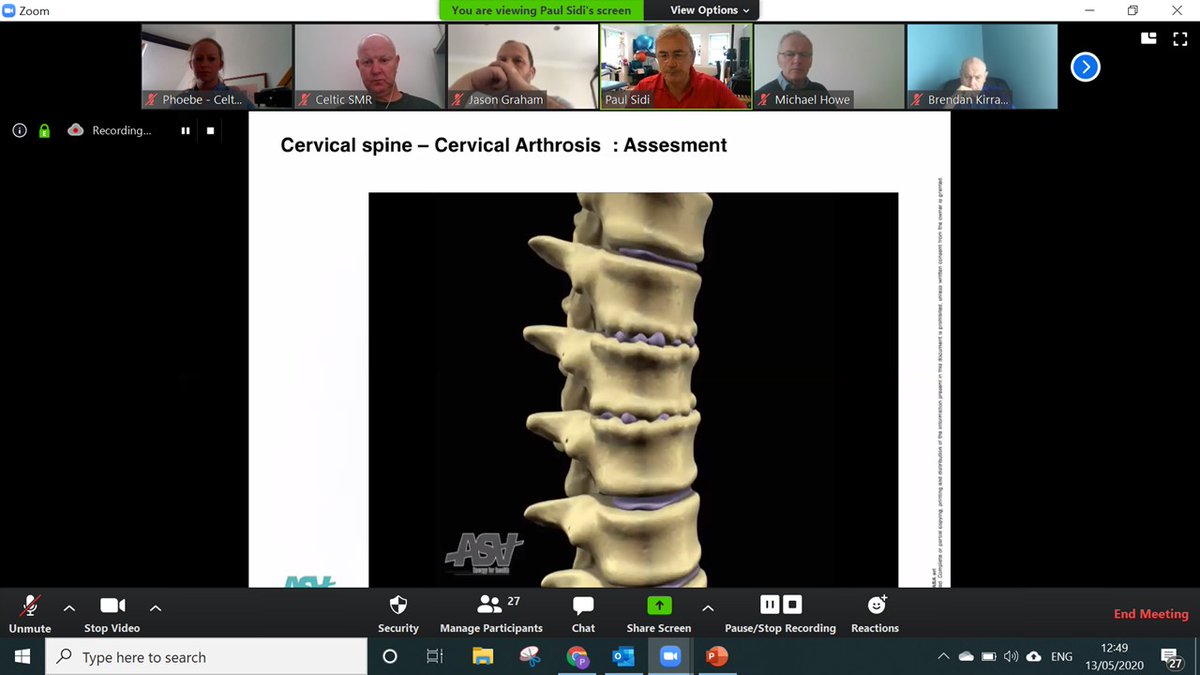1200x675 pixels.
Task: Open Windows Start menu
Action: (x=22, y=656)
